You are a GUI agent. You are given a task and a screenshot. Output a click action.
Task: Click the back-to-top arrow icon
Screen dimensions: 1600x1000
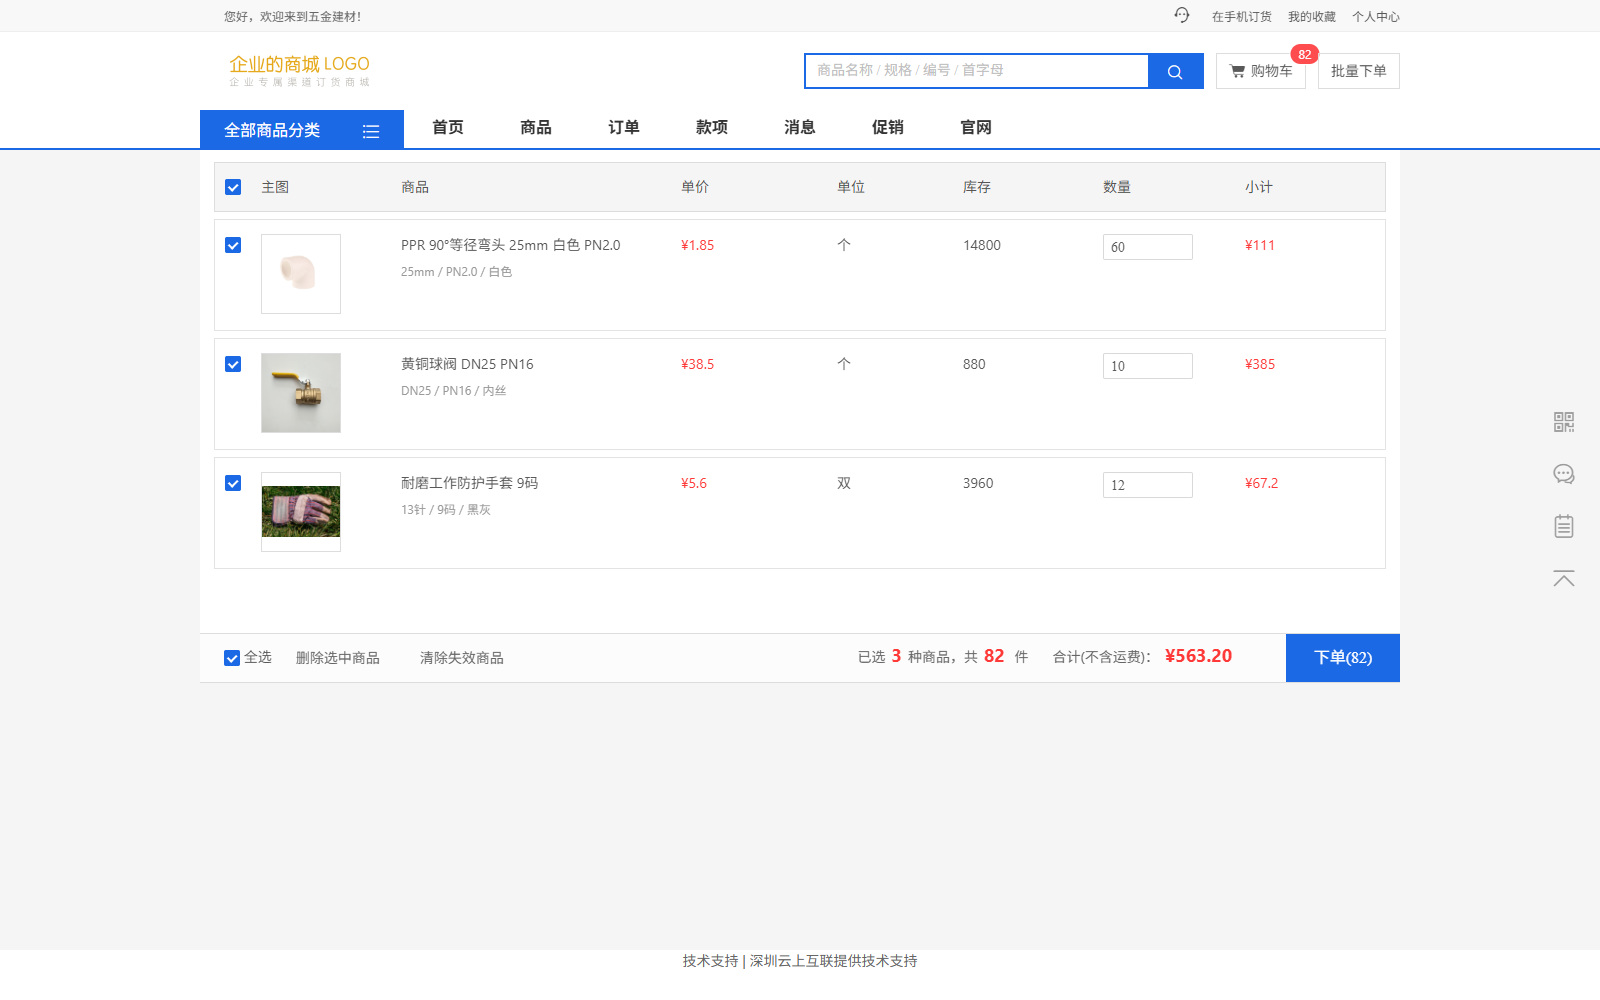(x=1564, y=578)
